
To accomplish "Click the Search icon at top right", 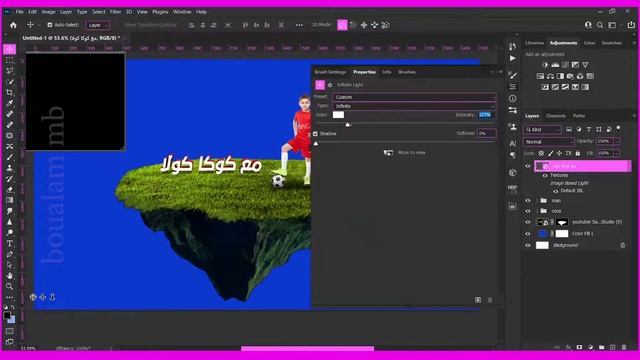I will (600, 25).
